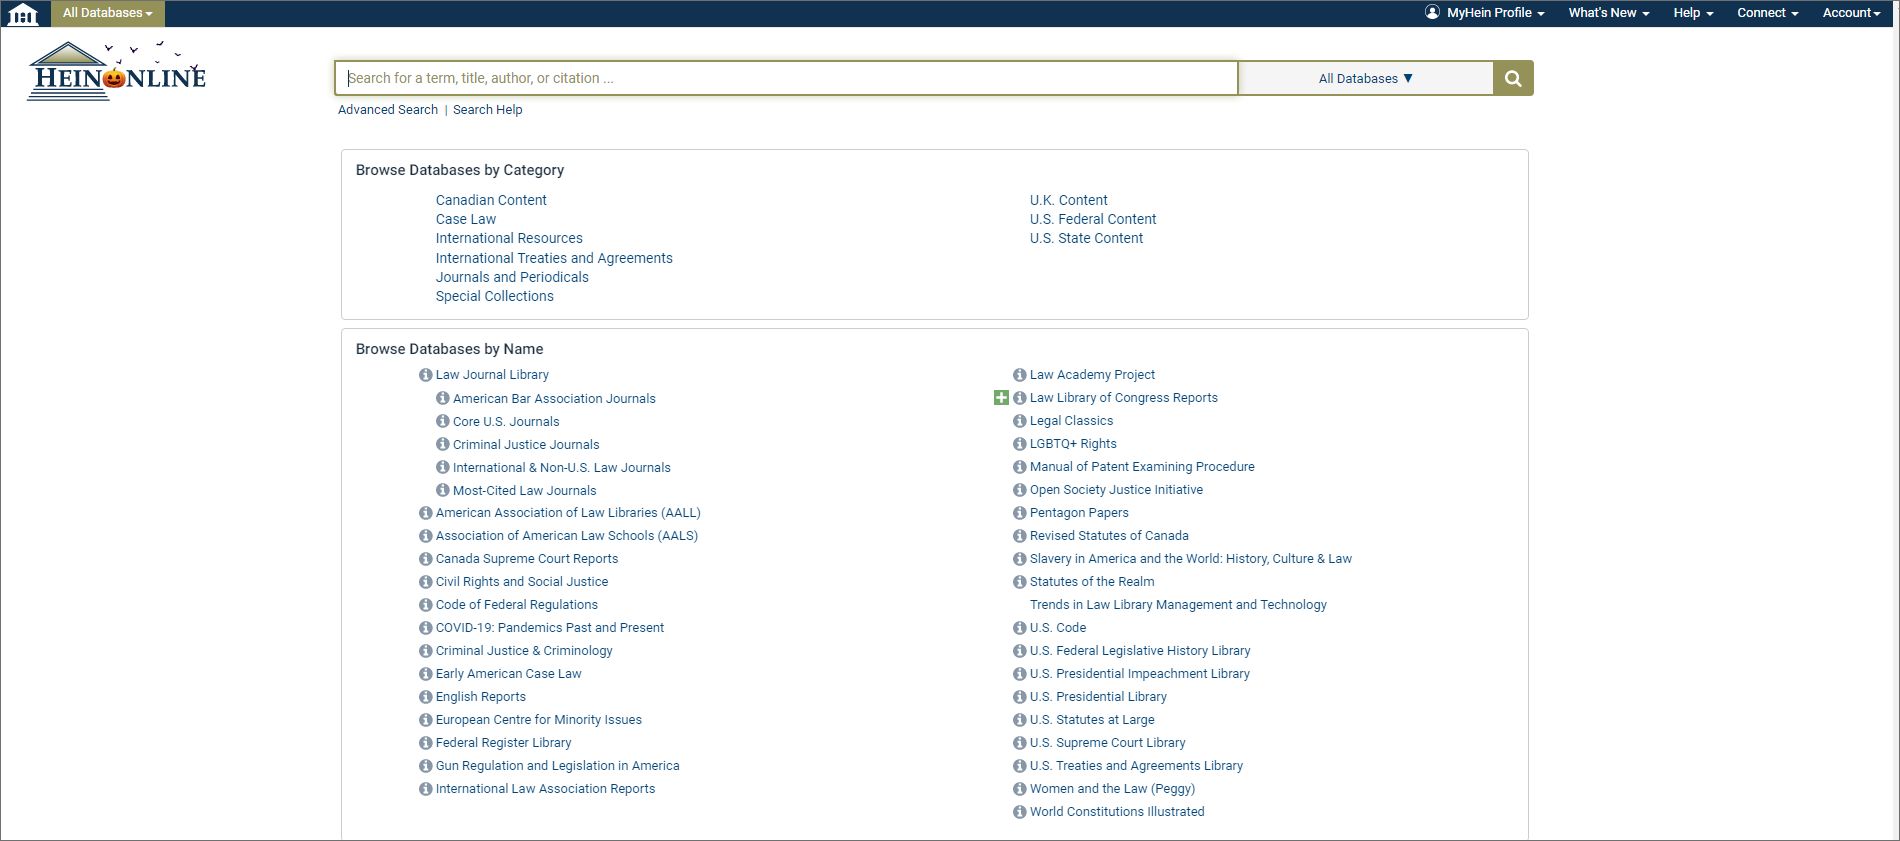
Task: Open info icon for Women and the Law (Peggy)
Action: point(1019,789)
